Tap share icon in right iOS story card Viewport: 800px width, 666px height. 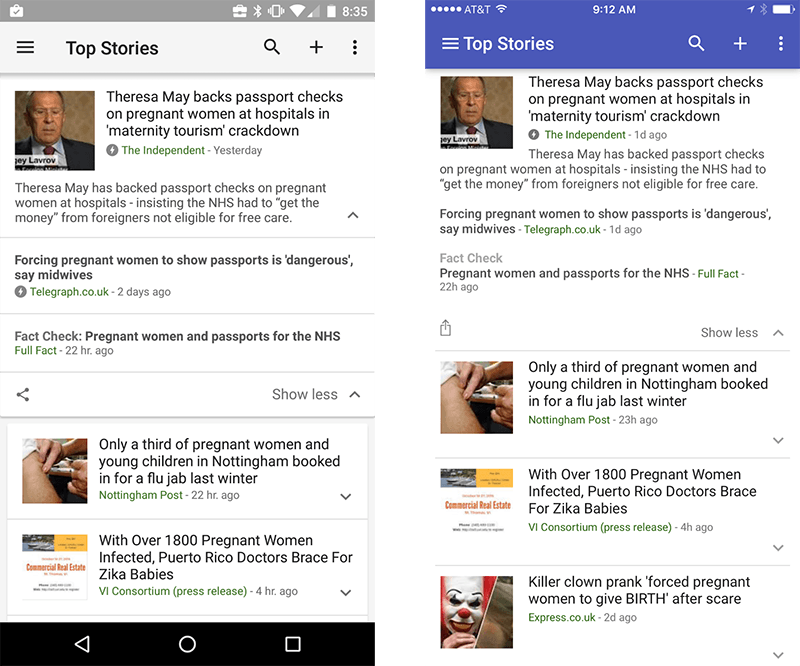[x=446, y=329]
